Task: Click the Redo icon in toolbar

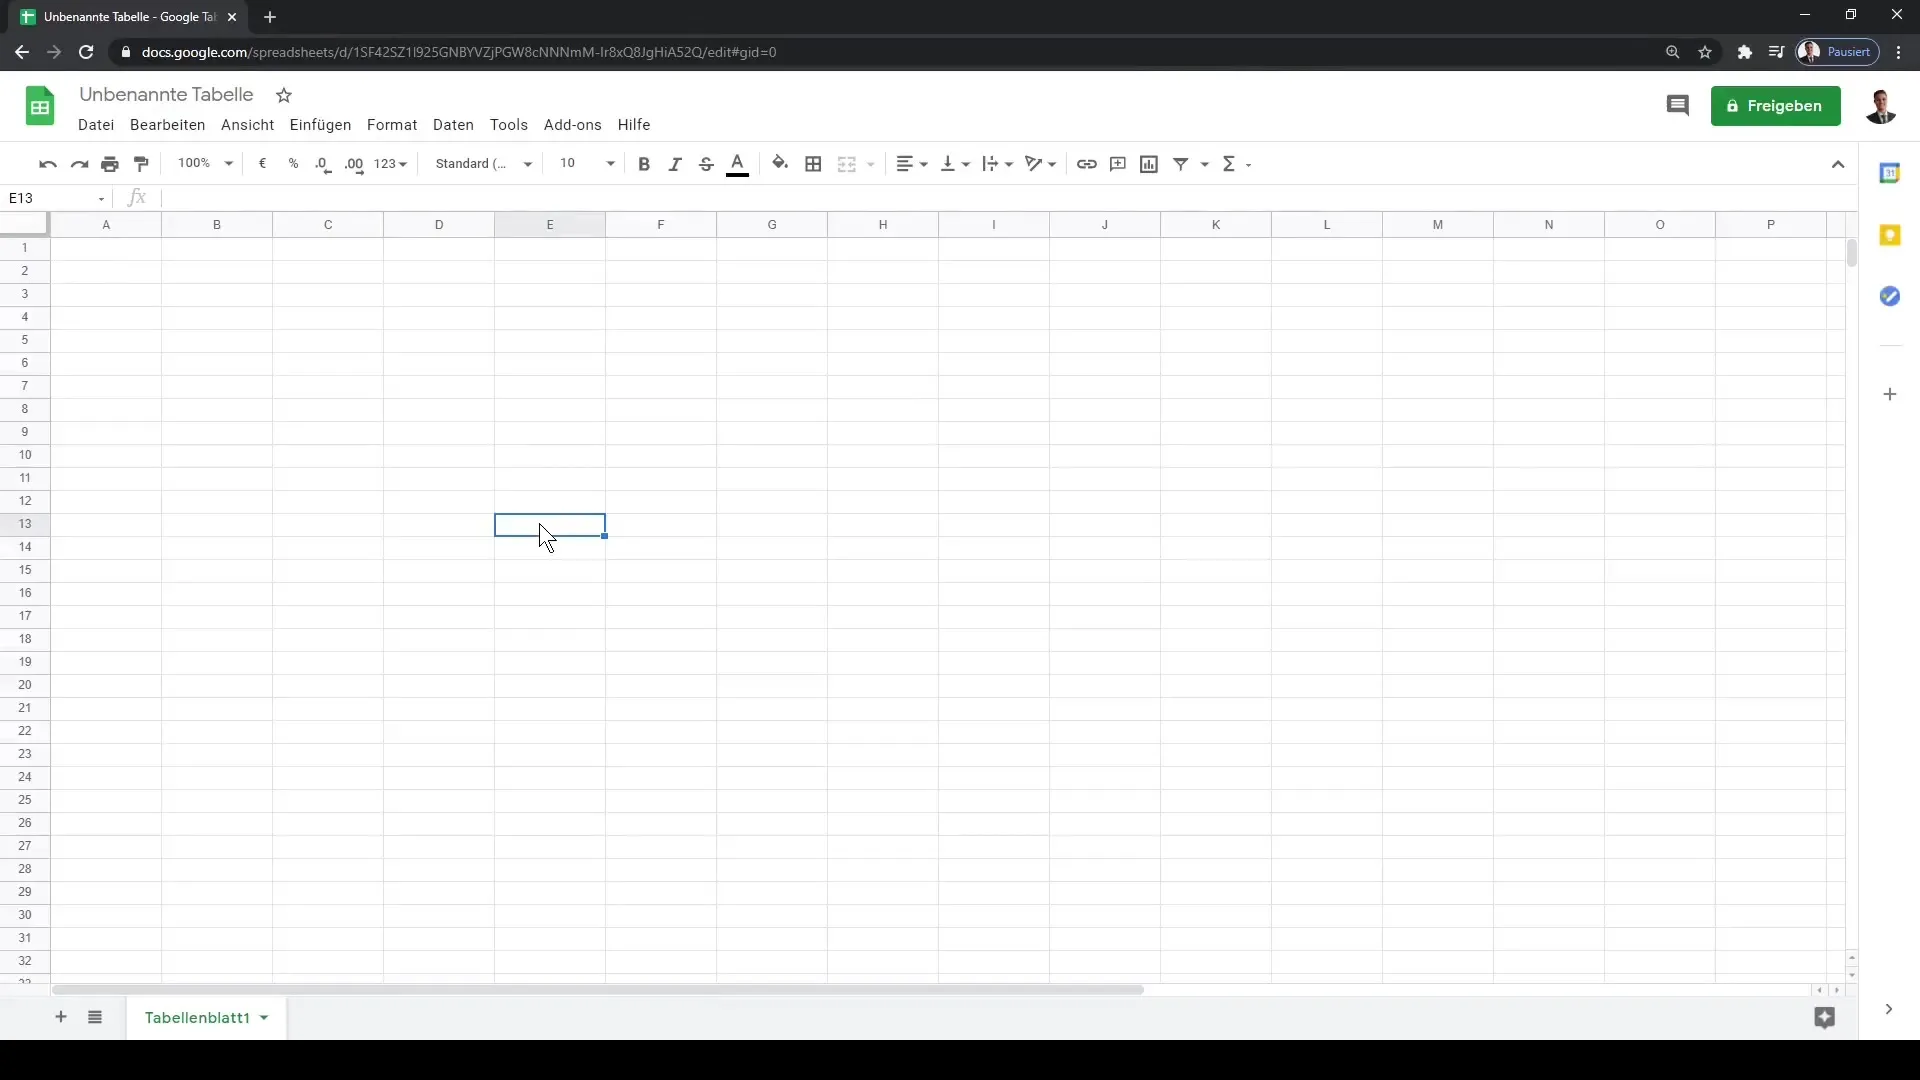Action: pyautogui.click(x=79, y=164)
